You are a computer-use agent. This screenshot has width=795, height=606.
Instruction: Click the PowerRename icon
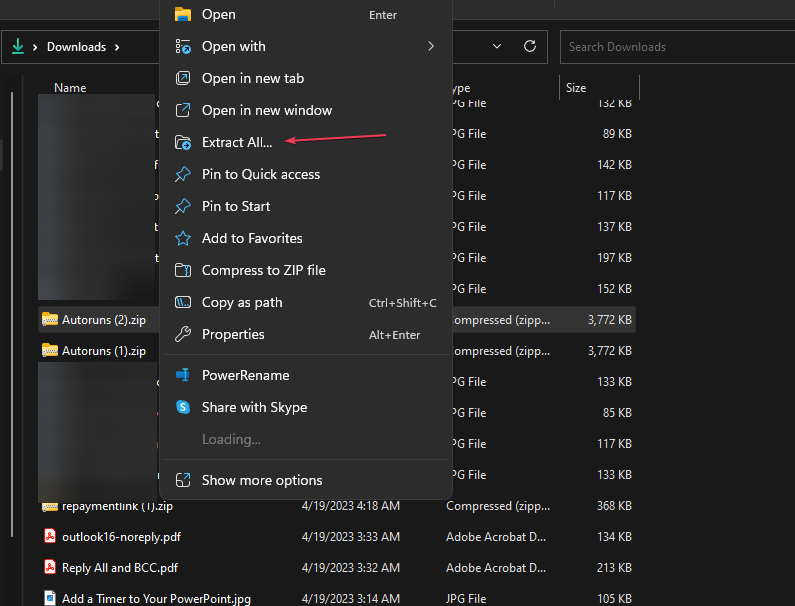pyautogui.click(x=183, y=375)
